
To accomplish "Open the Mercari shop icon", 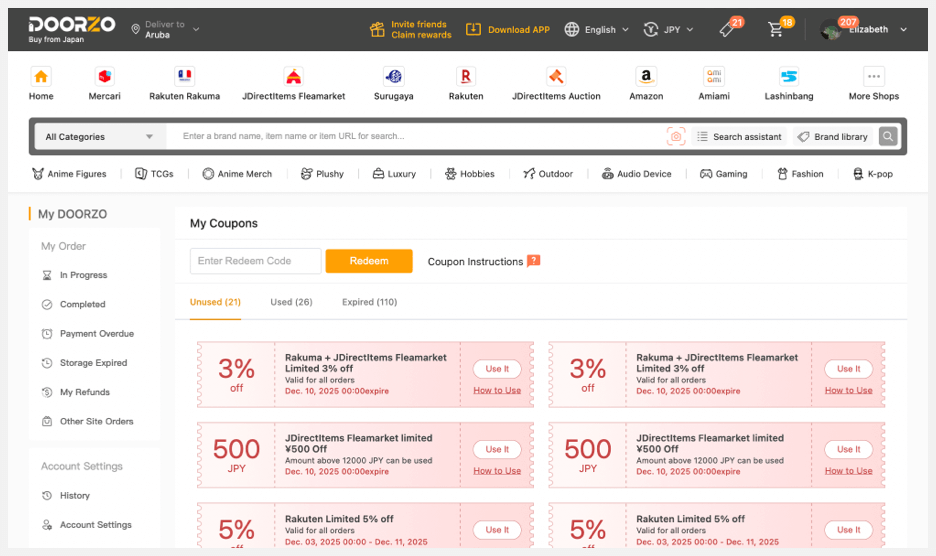I will coord(104,76).
